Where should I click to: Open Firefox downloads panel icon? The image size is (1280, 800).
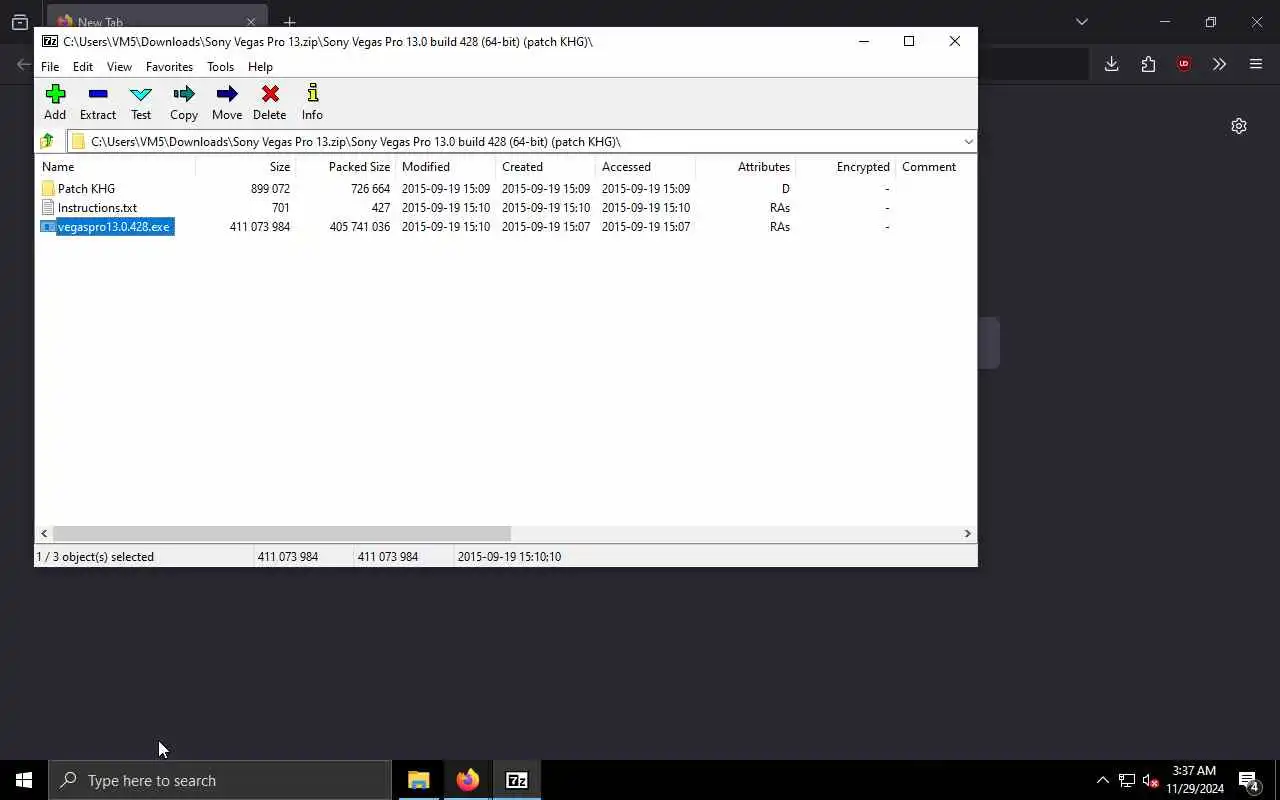pyautogui.click(x=1111, y=64)
